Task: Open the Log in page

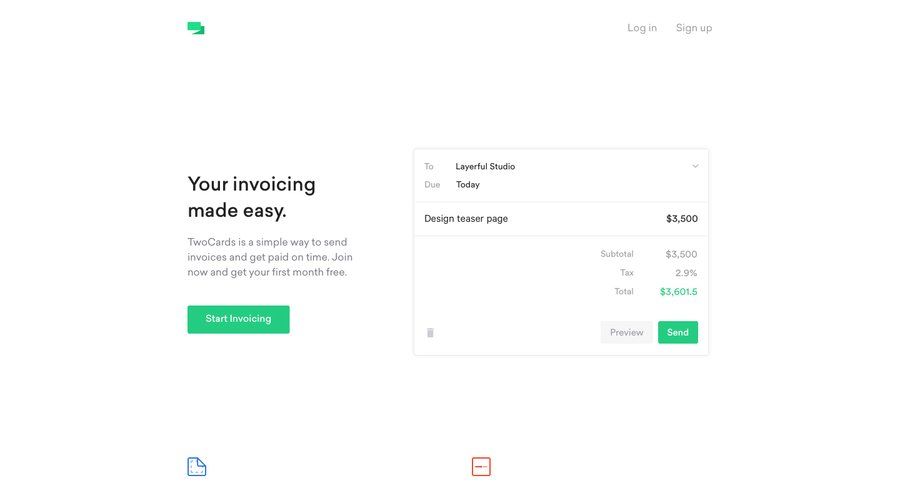Action: (x=642, y=28)
